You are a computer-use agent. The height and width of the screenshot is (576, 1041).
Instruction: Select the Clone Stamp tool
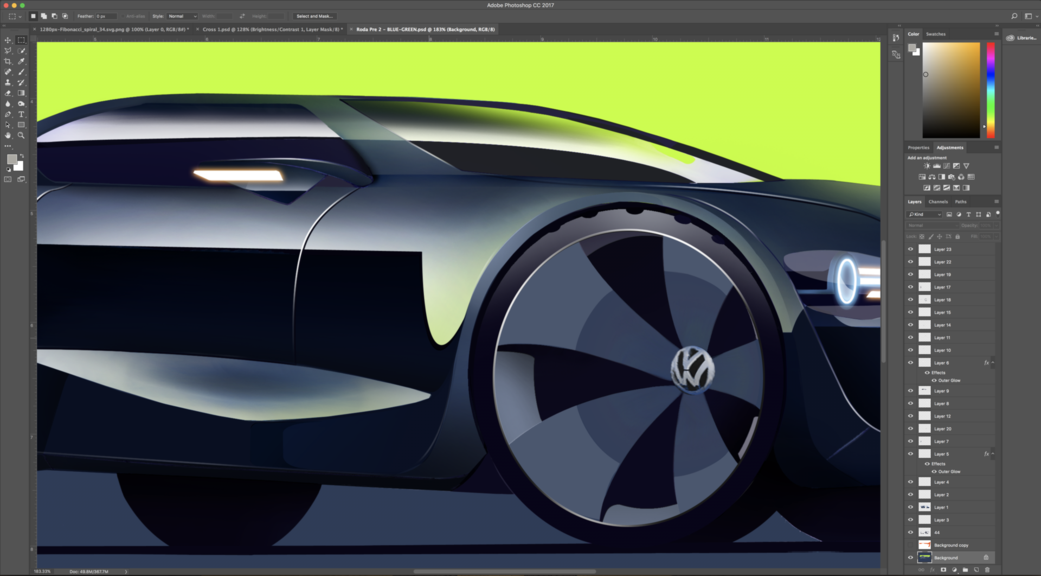point(8,82)
